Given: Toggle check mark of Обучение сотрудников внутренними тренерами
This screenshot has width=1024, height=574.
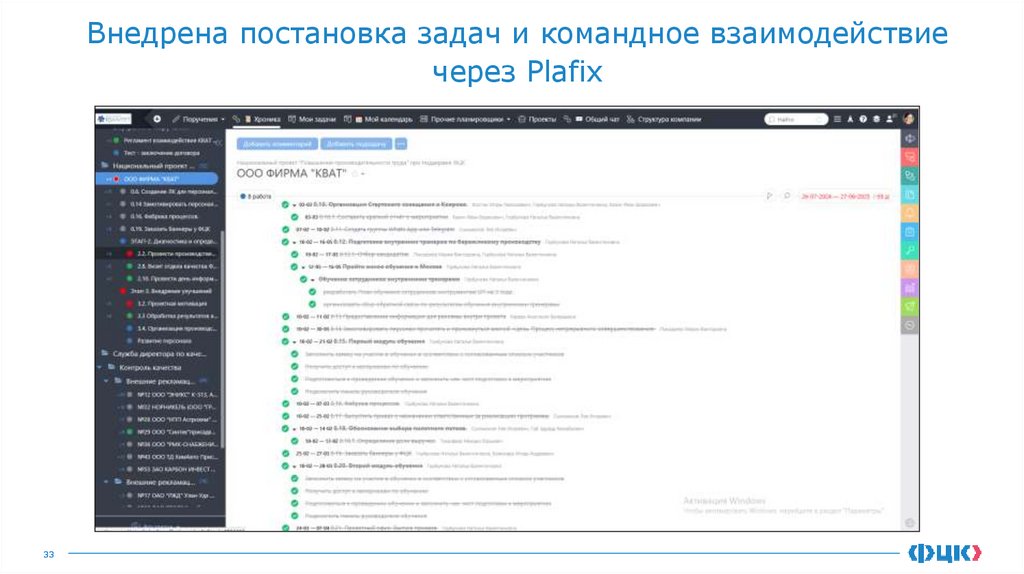Looking at the screenshot, I should coord(304,279).
